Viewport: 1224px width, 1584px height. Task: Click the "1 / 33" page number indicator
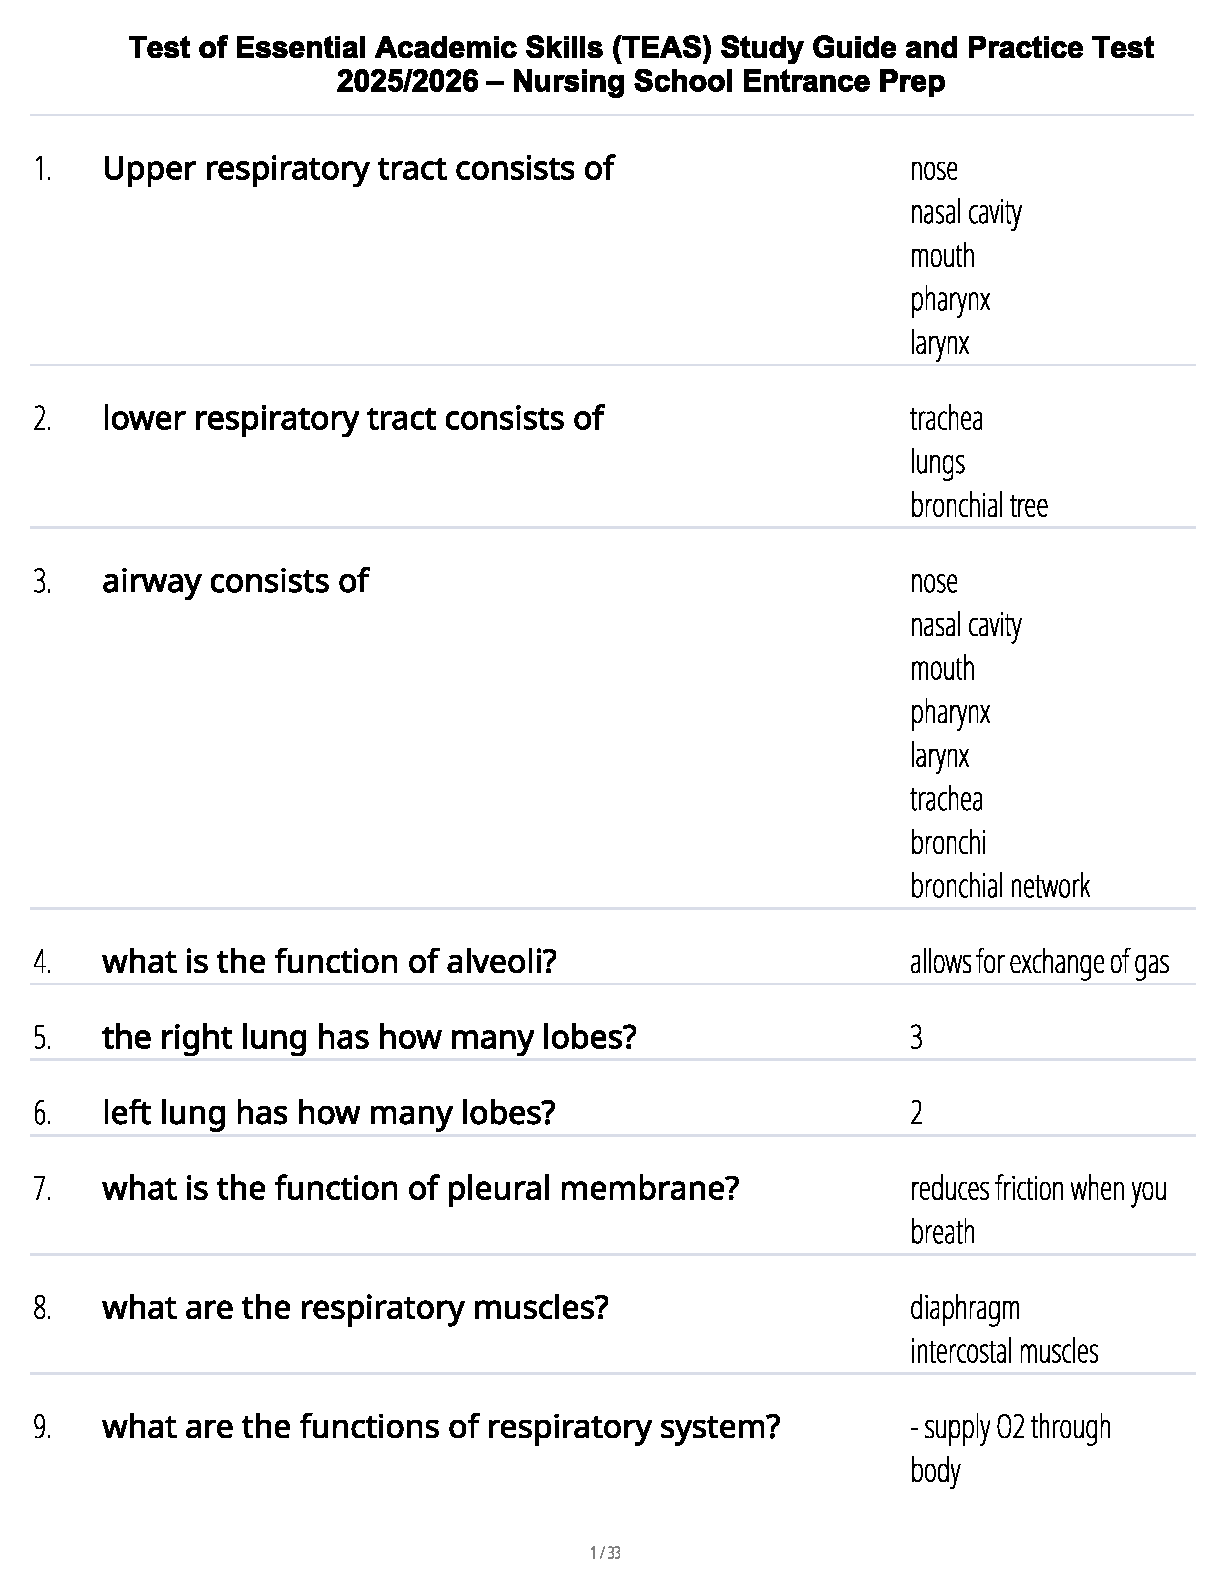tap(606, 1553)
